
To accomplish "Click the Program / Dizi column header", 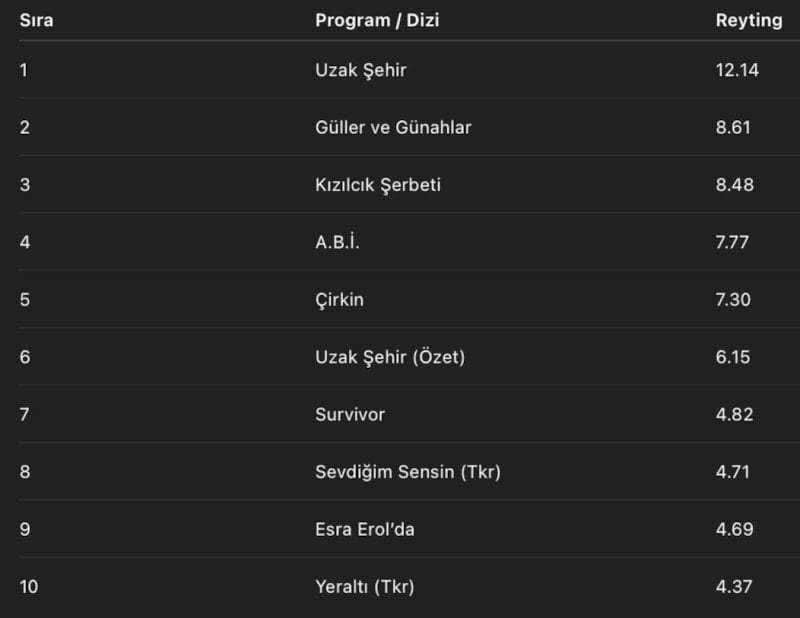I will point(377,20).
